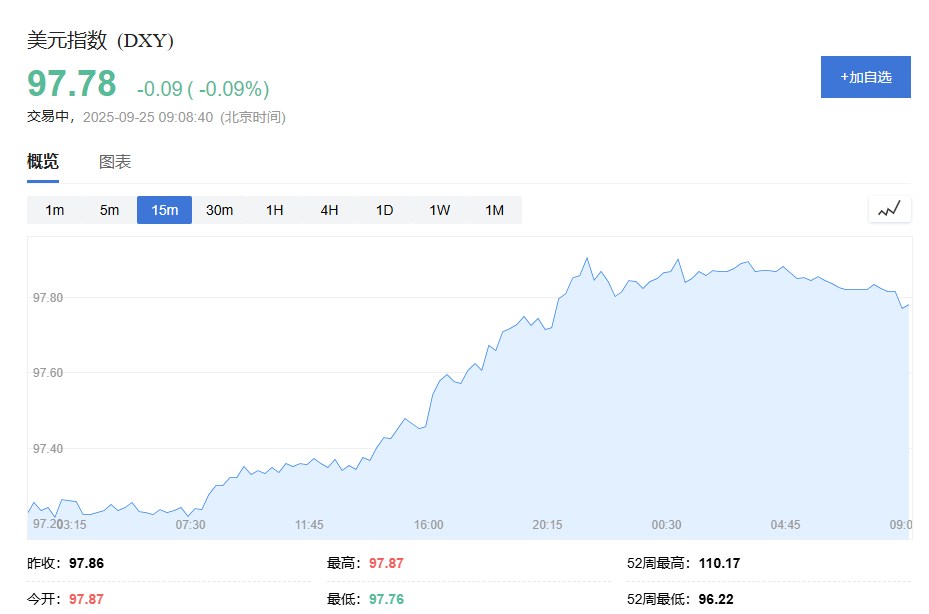Screen dimensions: 929x614
Task: View the weekly 1W chart
Action: pyautogui.click(x=439, y=210)
